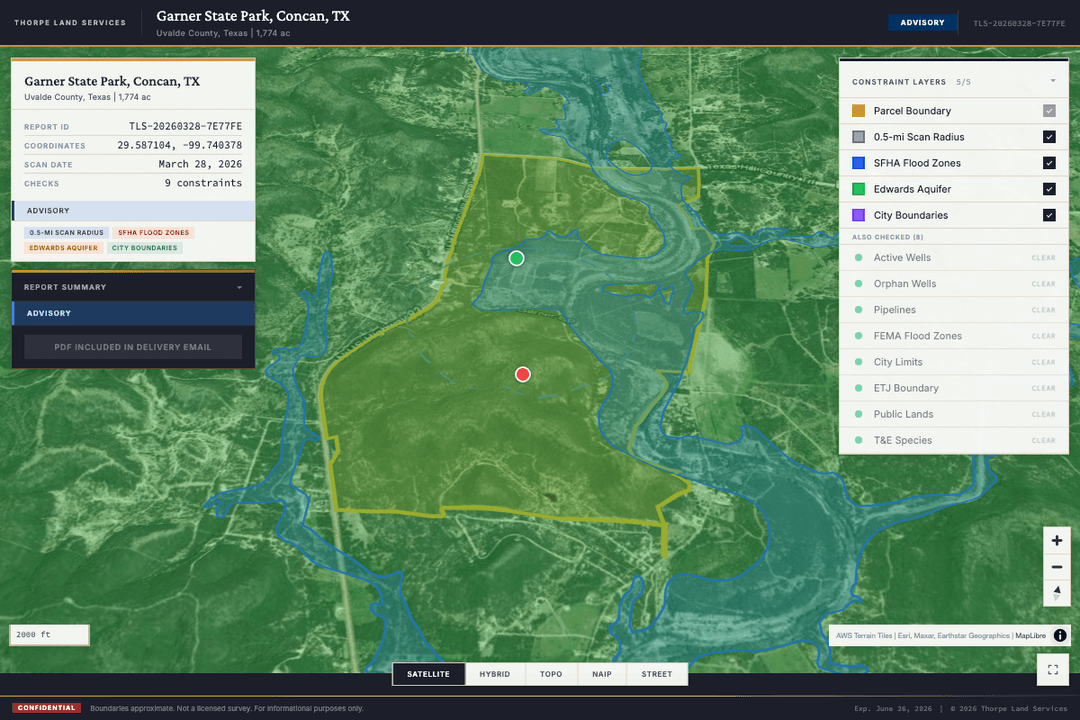Viewport: 1080px width, 720px height.
Task: Clear the Active Wells check result
Action: (1043, 258)
